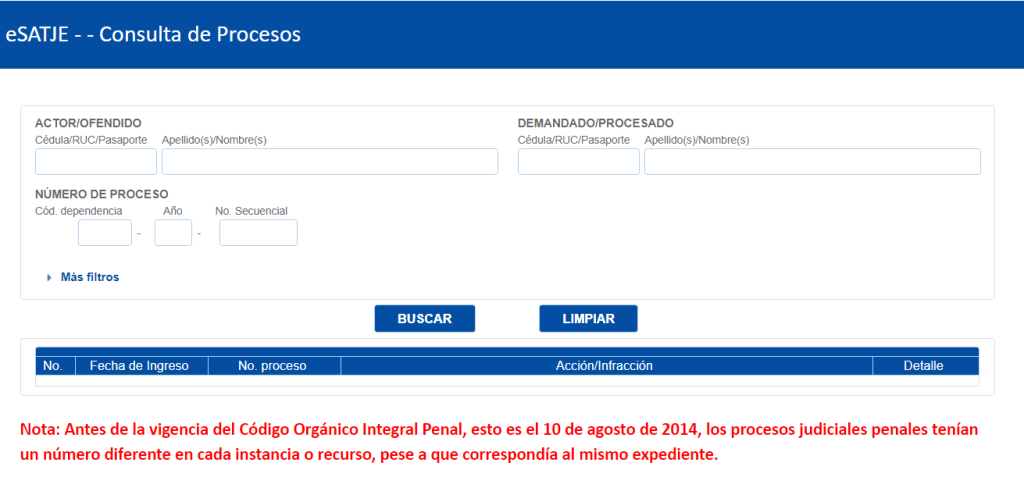The image size is (1024, 477).
Task: Click the BUSCAR button
Action: (424, 319)
